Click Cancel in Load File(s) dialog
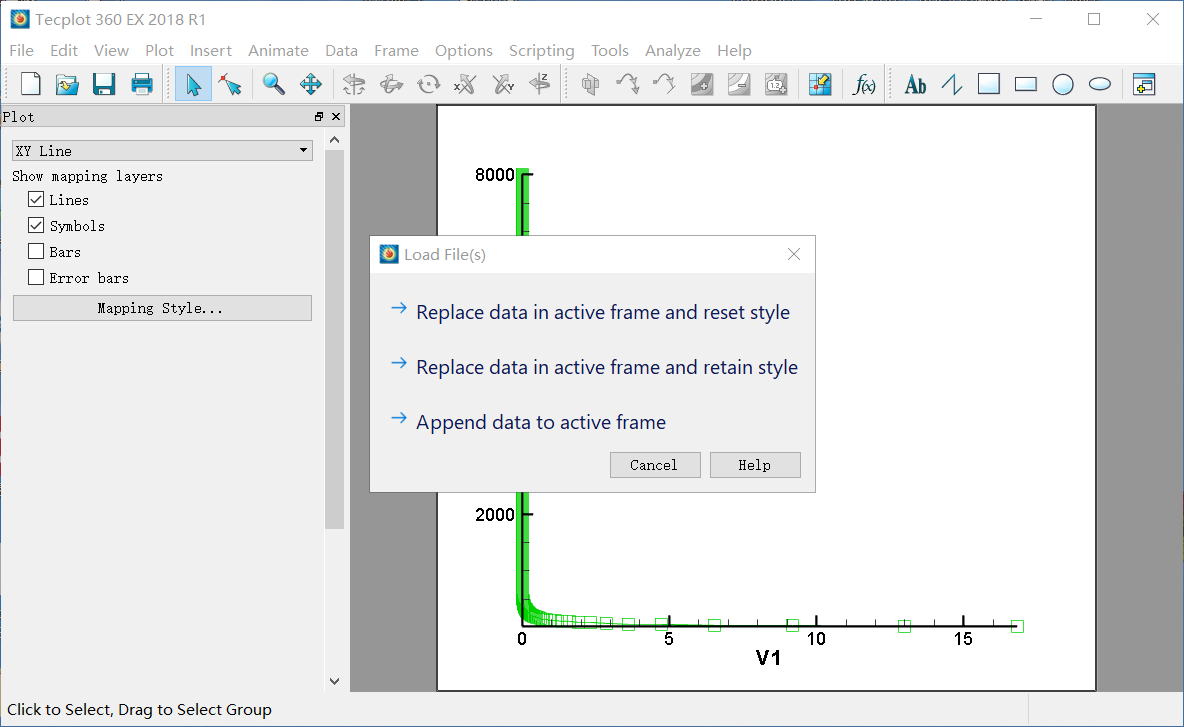Image resolution: width=1184 pixels, height=727 pixels. pyautogui.click(x=655, y=465)
